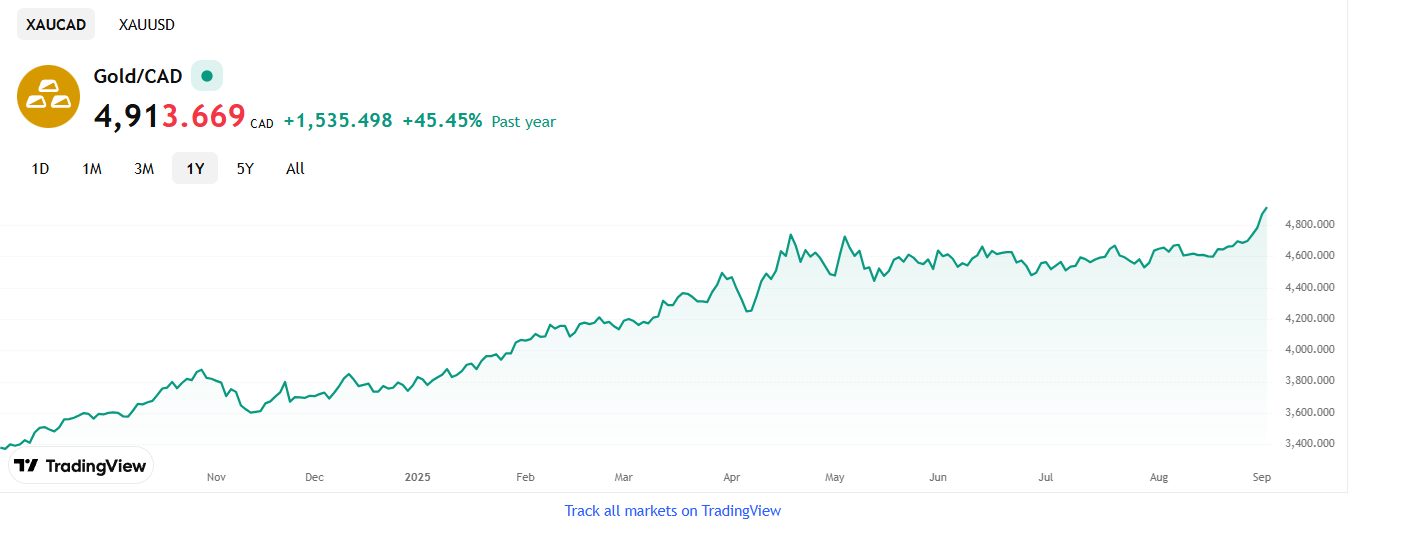The height and width of the screenshot is (541, 1407).
Task: Click the 4,800.000 price axis label
Action: (x=1309, y=225)
